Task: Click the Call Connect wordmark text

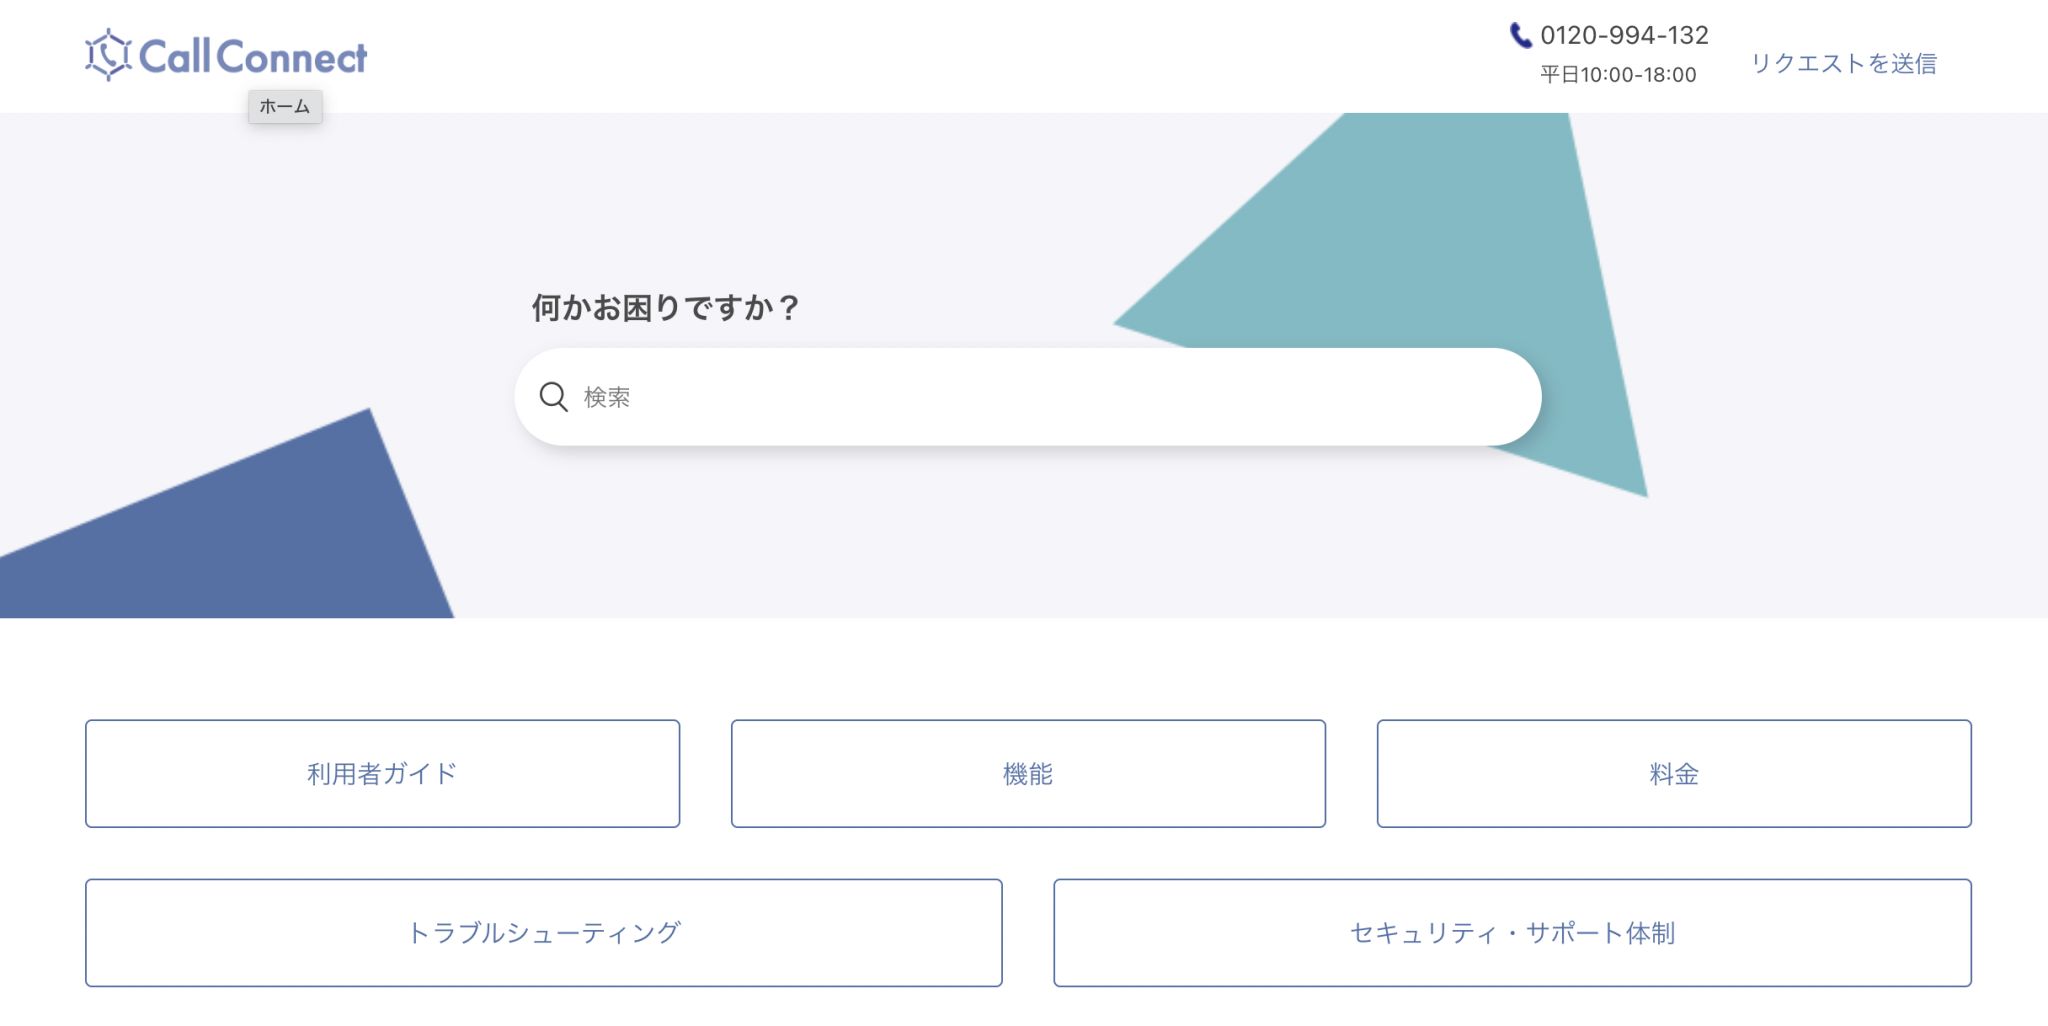Action: click(253, 55)
